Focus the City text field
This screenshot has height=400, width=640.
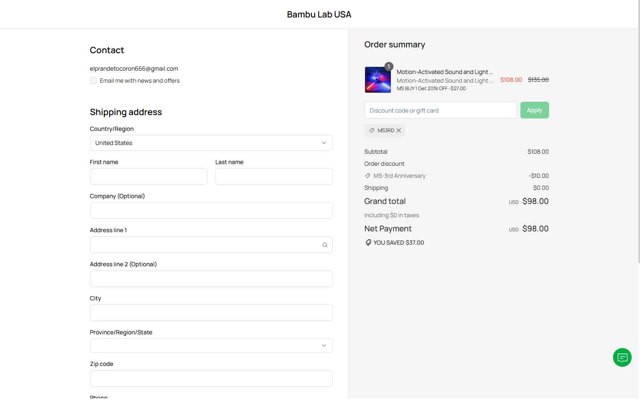click(211, 313)
